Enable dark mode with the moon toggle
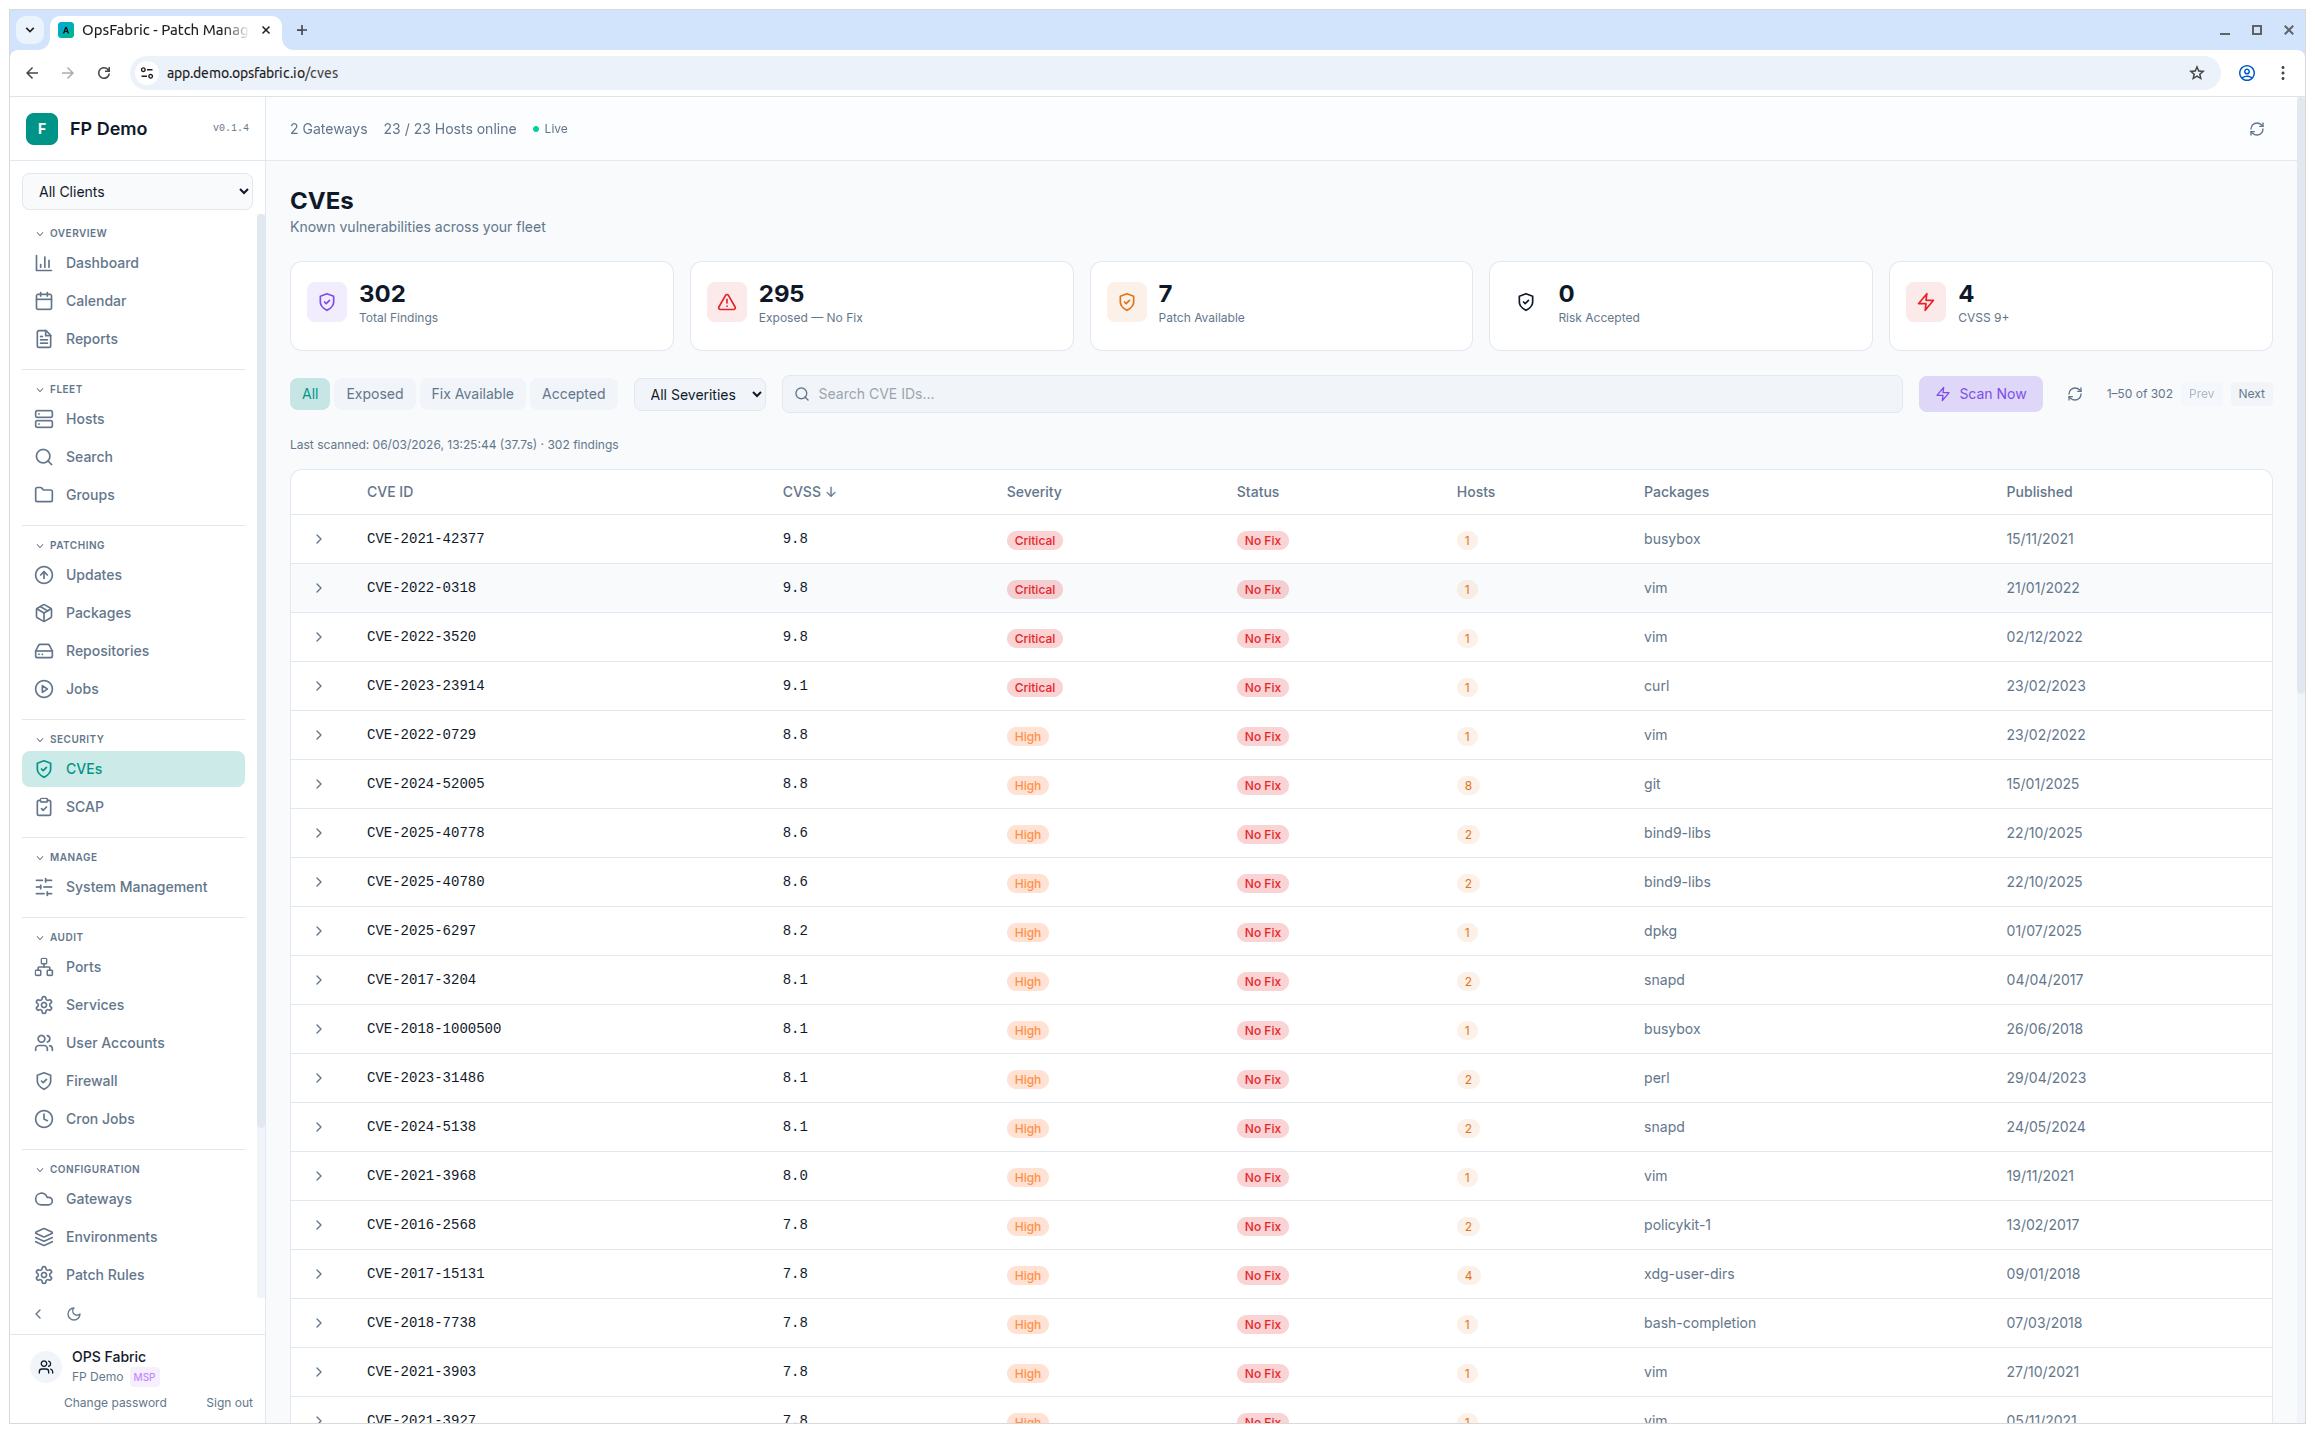2315x1433 pixels. [74, 1313]
